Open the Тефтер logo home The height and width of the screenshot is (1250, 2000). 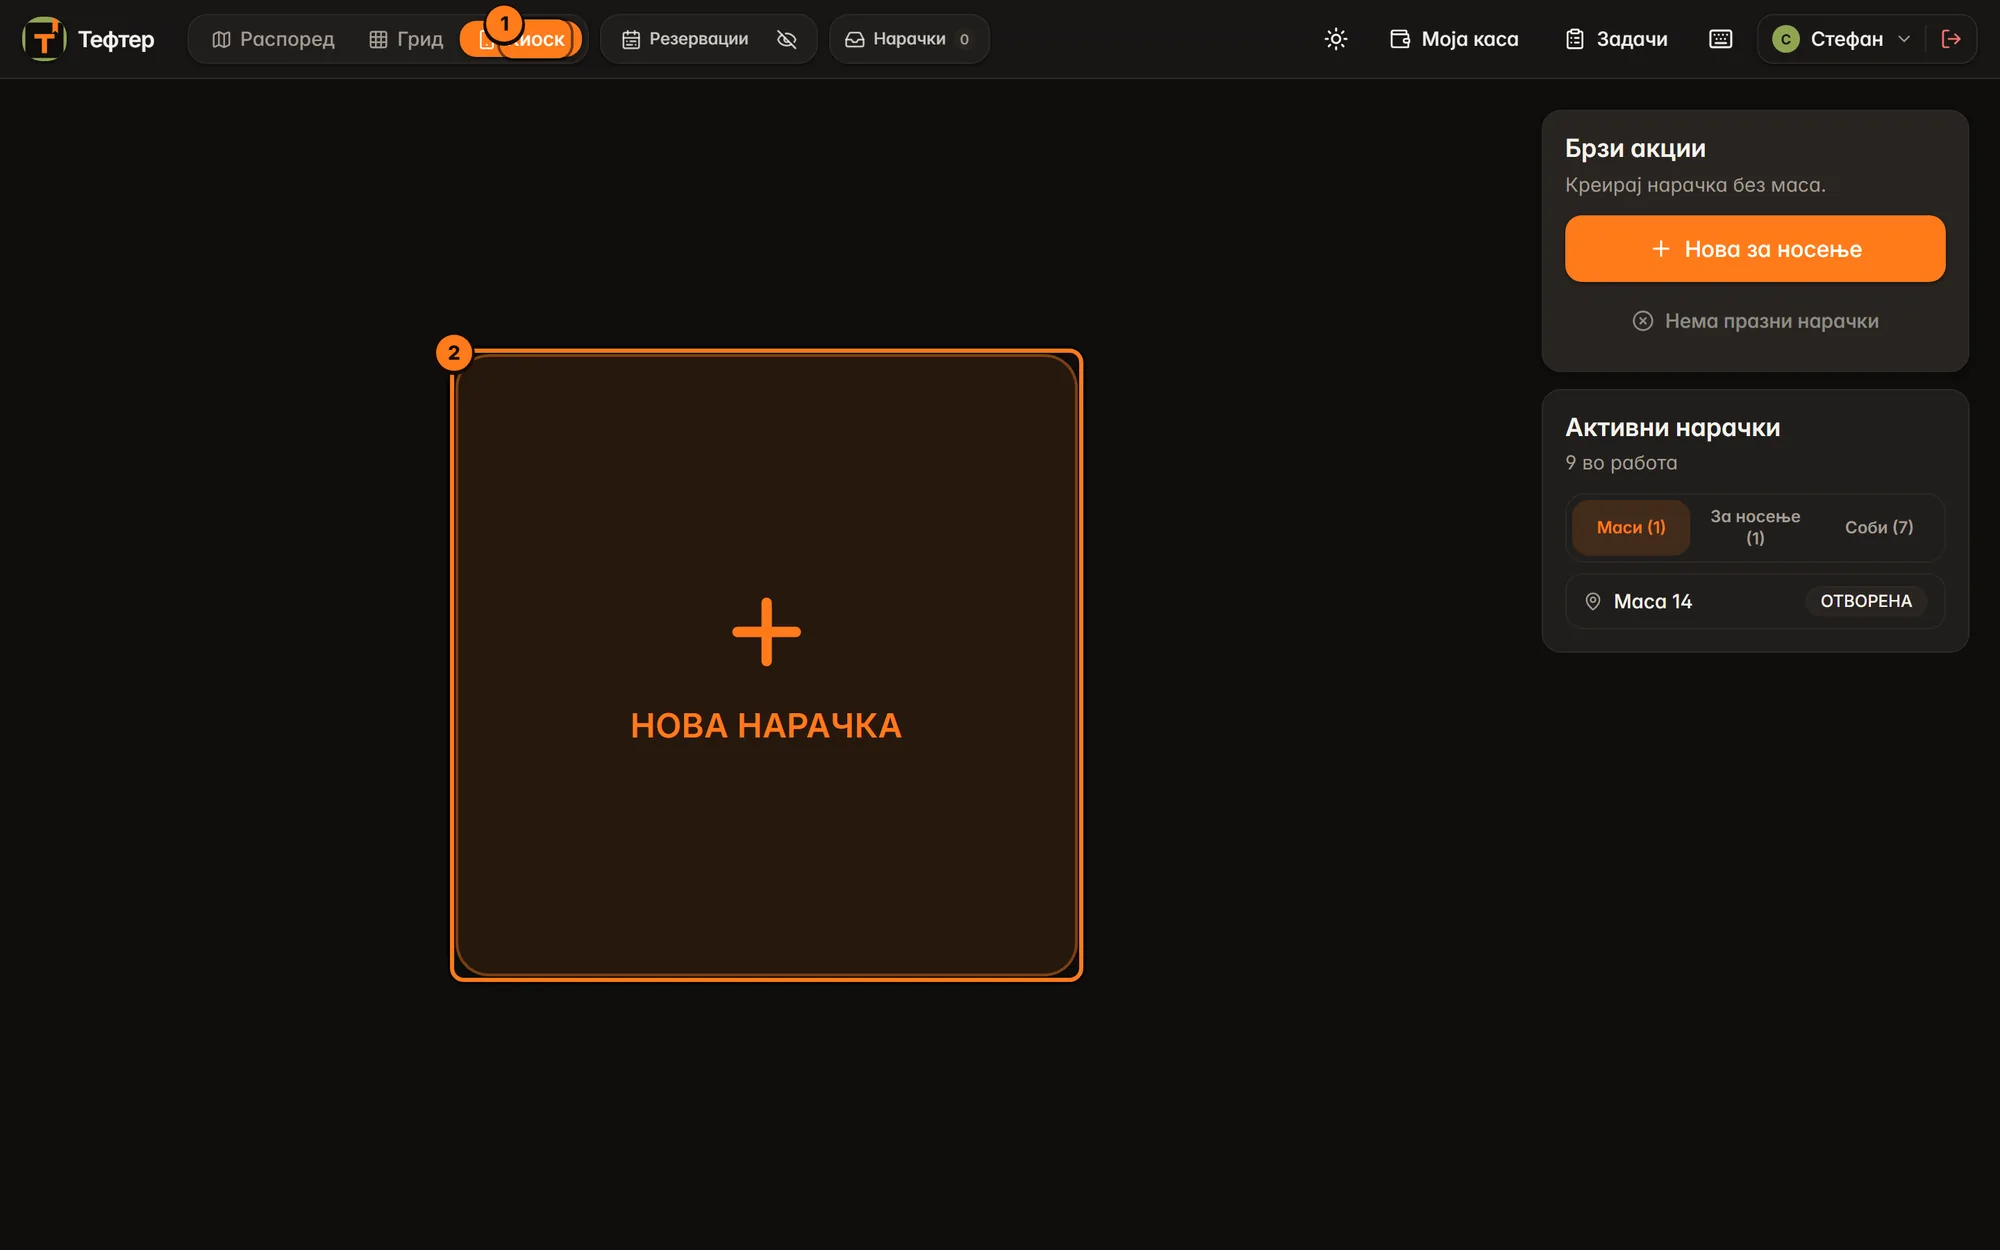pyautogui.click(x=88, y=39)
